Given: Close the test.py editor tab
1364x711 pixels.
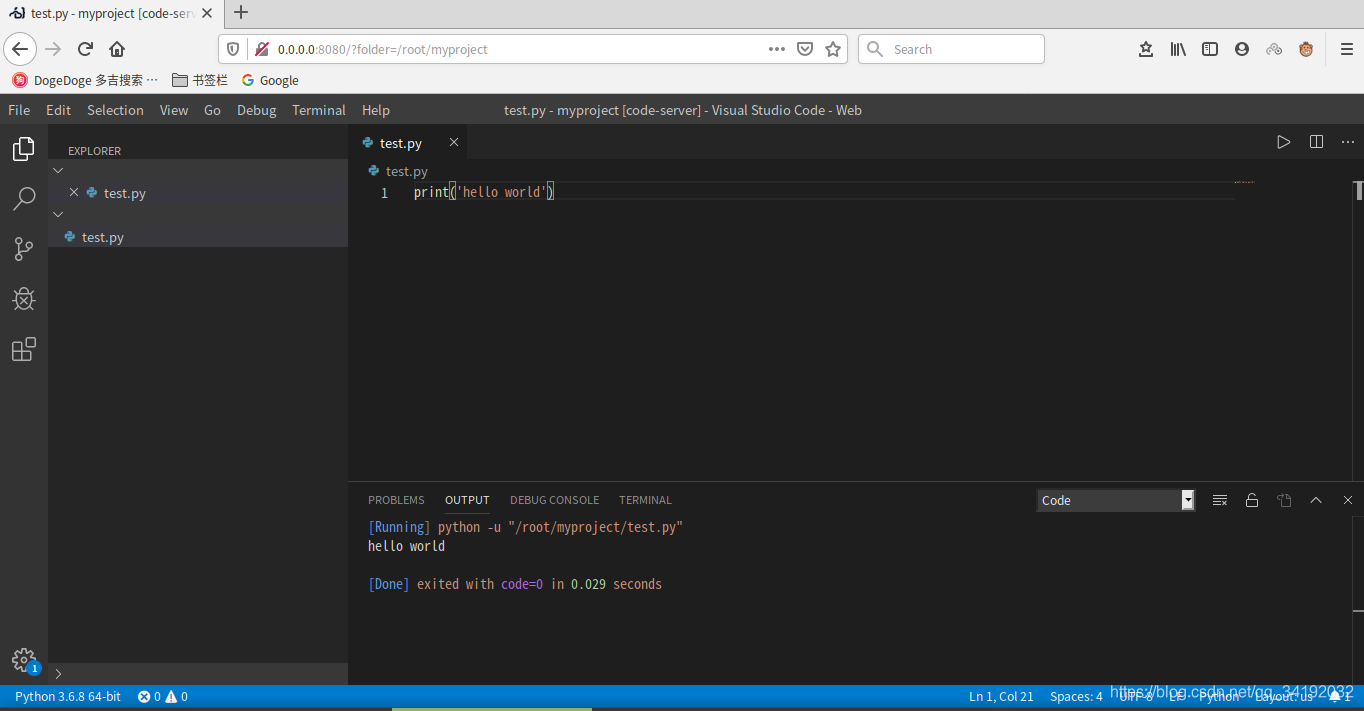Looking at the screenshot, I should (453, 142).
